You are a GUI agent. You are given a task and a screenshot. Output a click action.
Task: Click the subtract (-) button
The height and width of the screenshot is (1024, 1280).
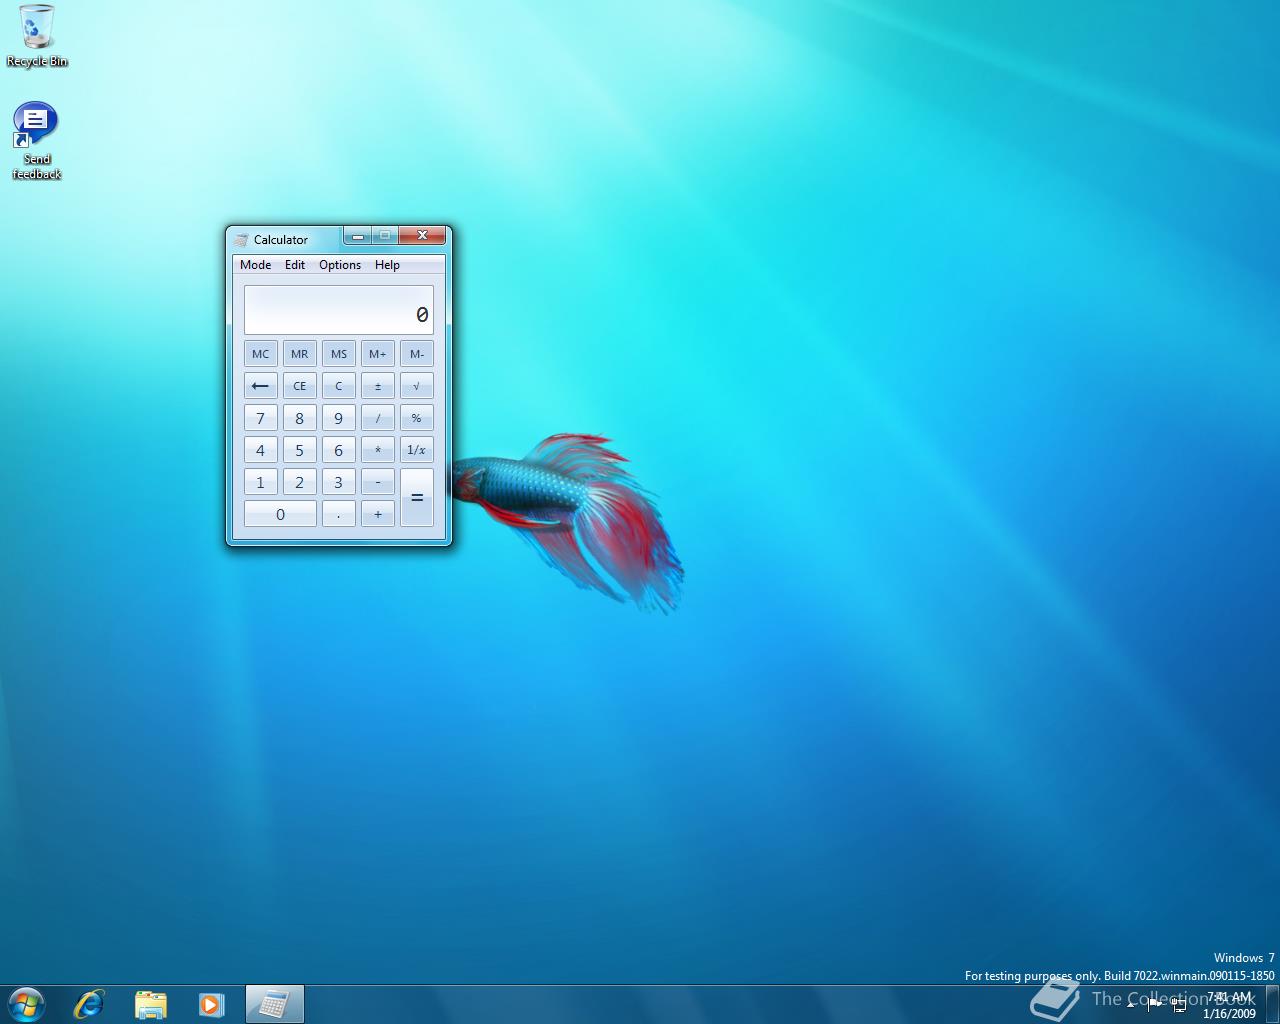[x=378, y=482]
